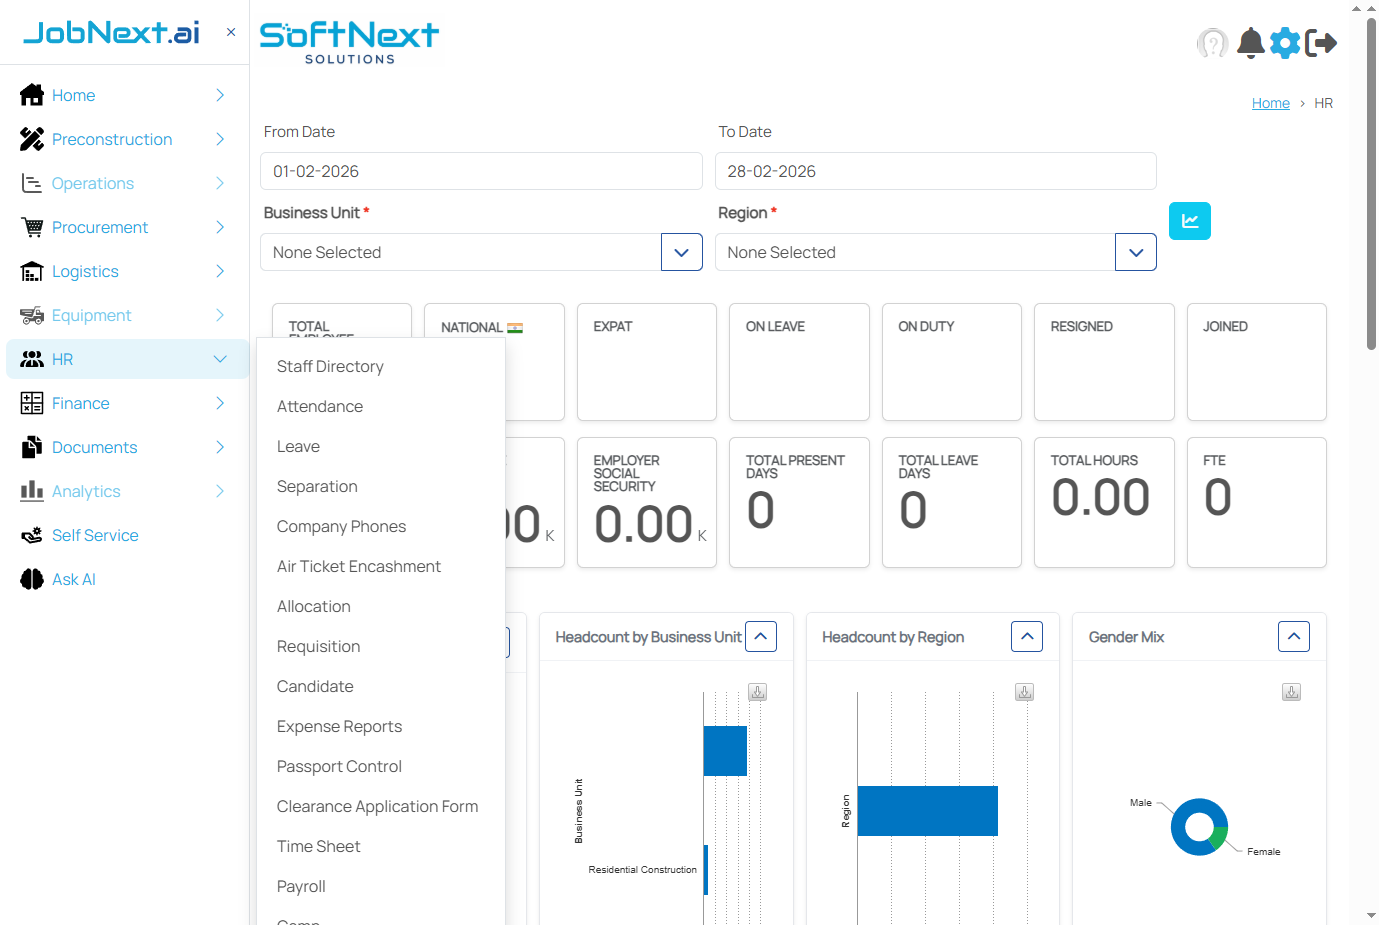The height and width of the screenshot is (925, 1379).
Task: Open the settings gear icon
Action: [1285, 43]
